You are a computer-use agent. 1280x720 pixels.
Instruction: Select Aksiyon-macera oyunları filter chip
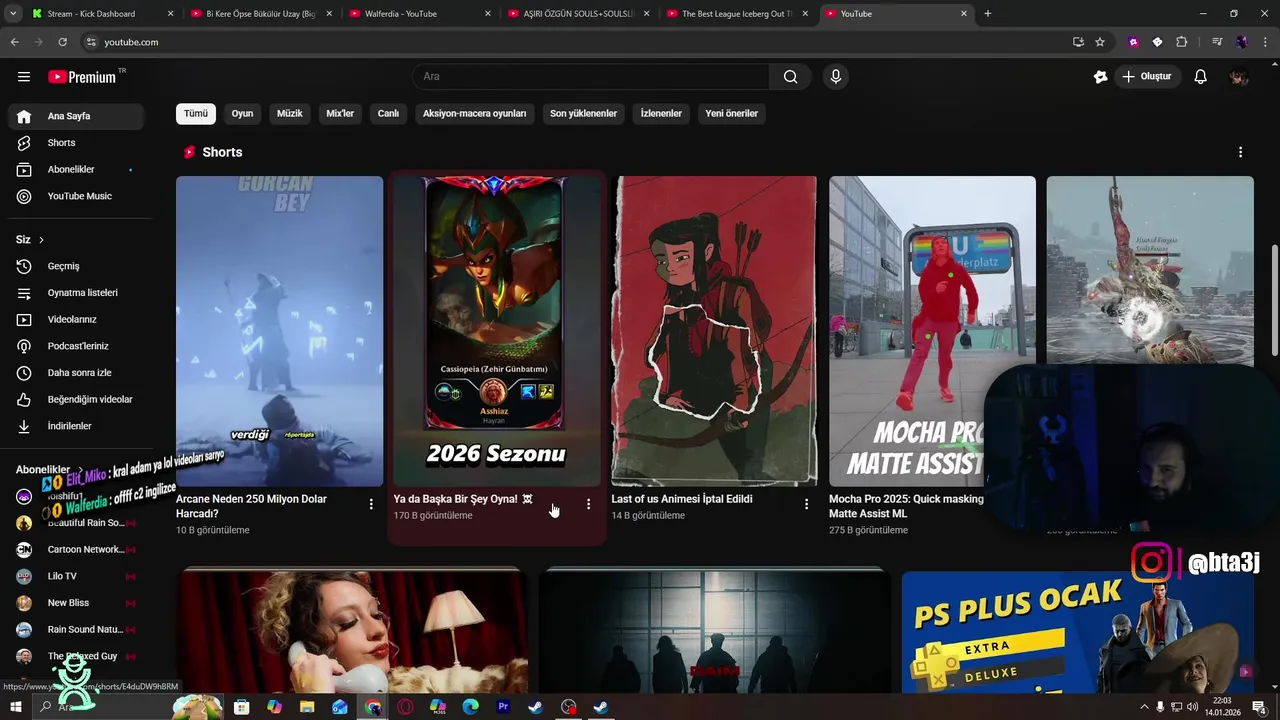pos(474,113)
